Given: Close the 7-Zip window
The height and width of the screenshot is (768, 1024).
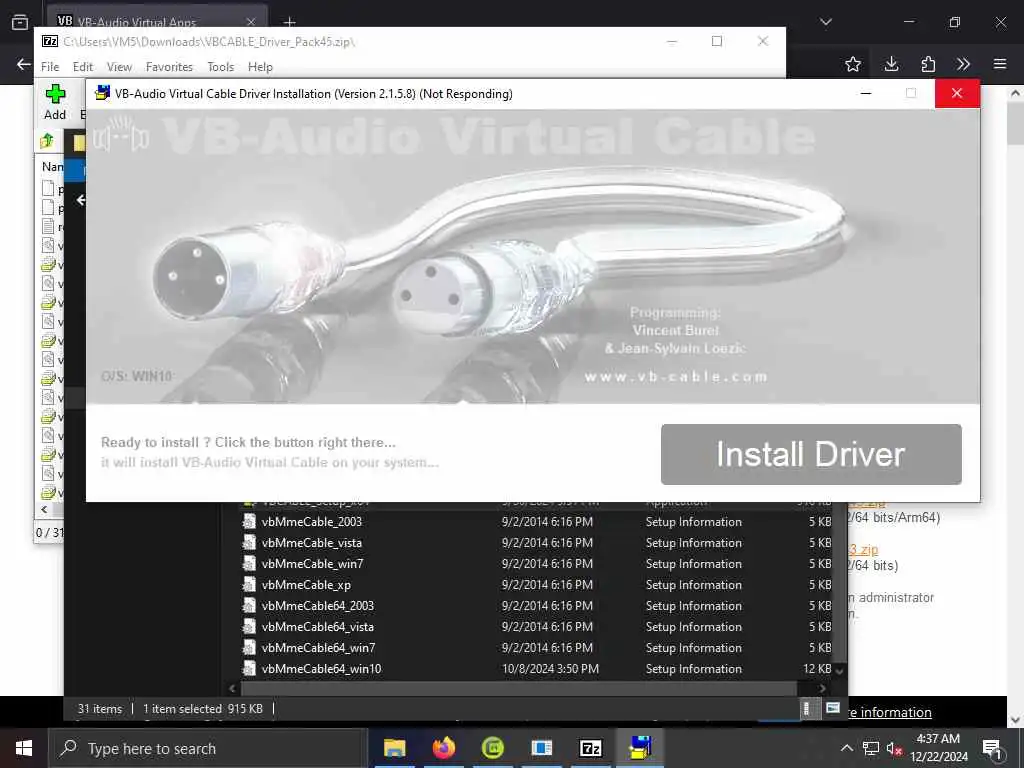Looking at the screenshot, I should (x=762, y=41).
